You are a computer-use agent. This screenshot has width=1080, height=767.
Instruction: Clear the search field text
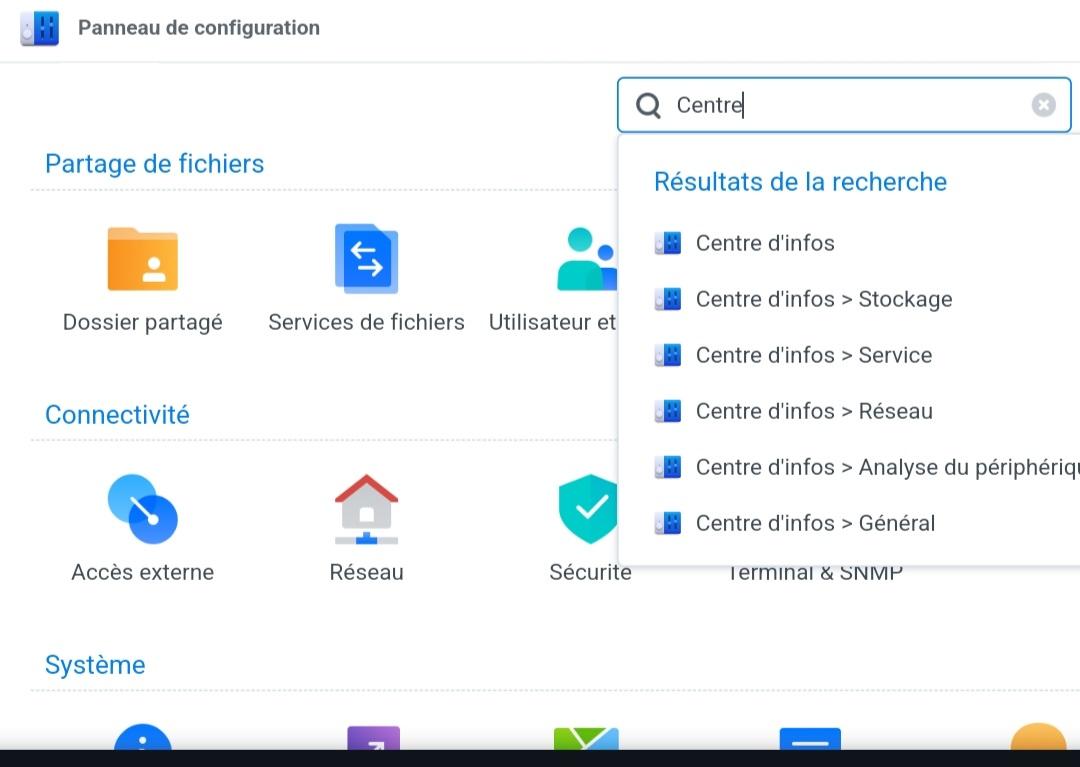[1043, 105]
